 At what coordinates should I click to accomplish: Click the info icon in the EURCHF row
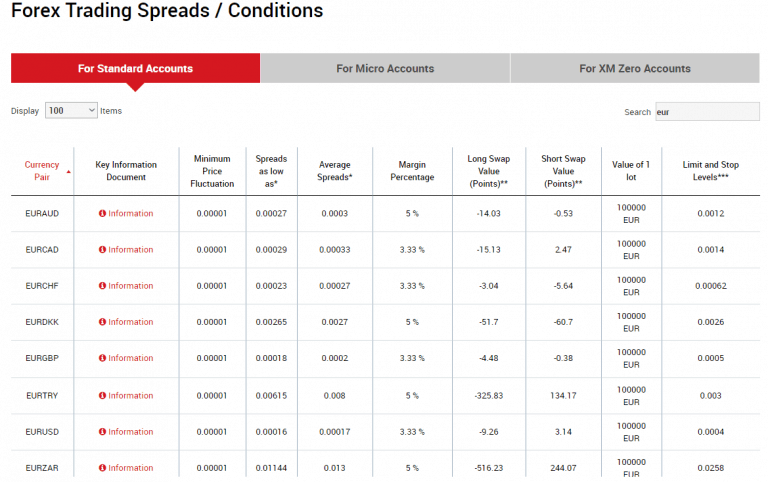[102, 286]
